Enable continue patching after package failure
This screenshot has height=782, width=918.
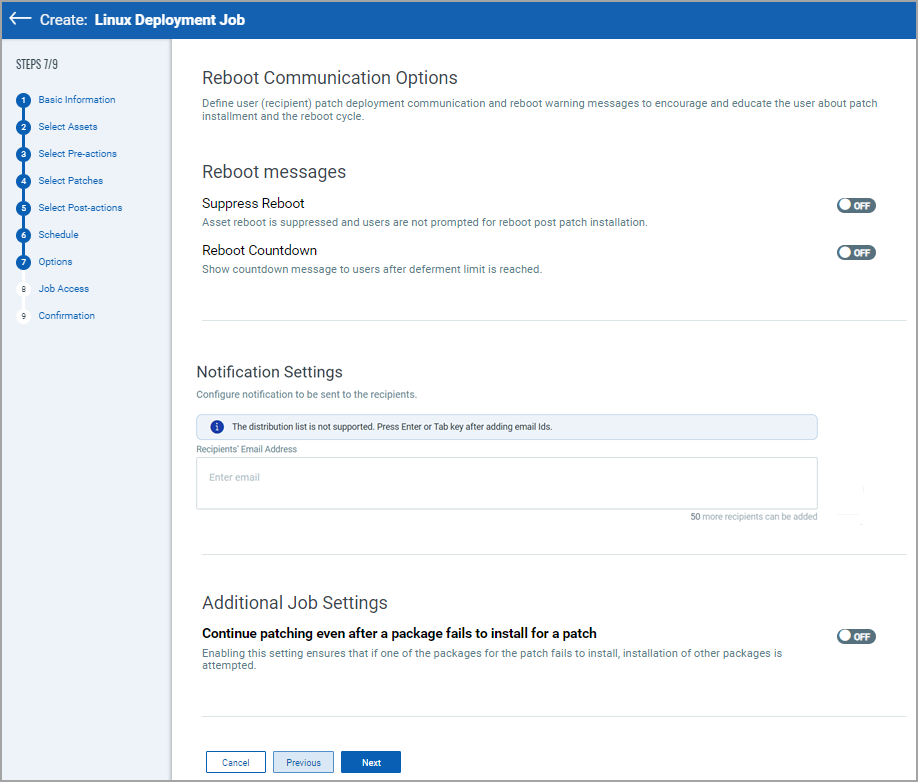coord(856,636)
